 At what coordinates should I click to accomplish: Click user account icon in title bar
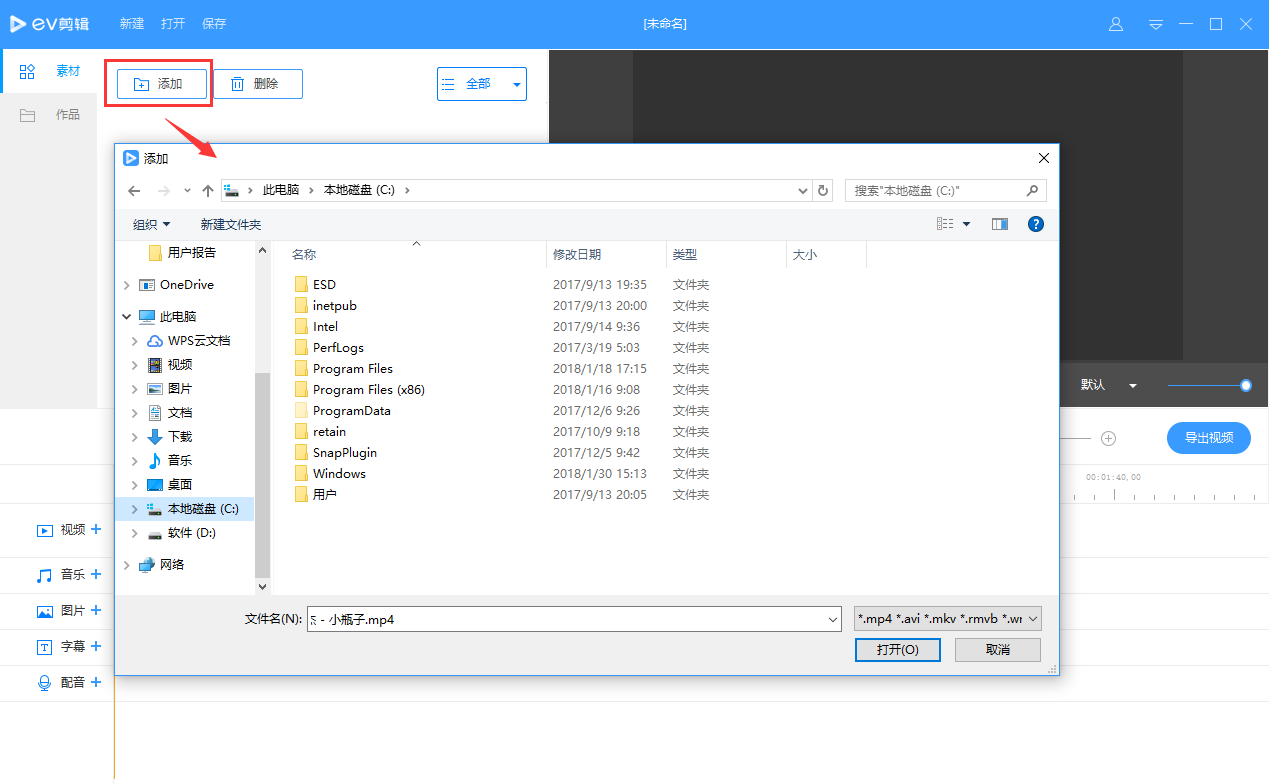tap(1115, 23)
